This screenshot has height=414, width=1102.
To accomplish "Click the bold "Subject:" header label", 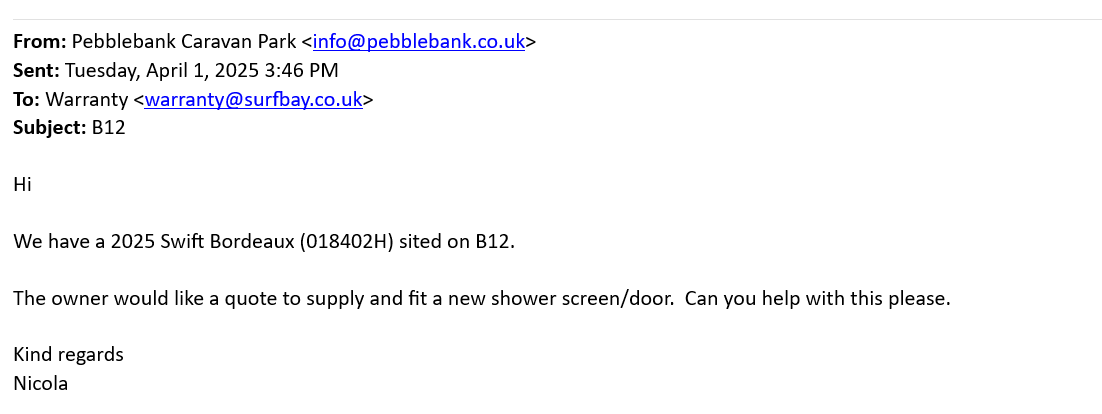I will pos(49,128).
